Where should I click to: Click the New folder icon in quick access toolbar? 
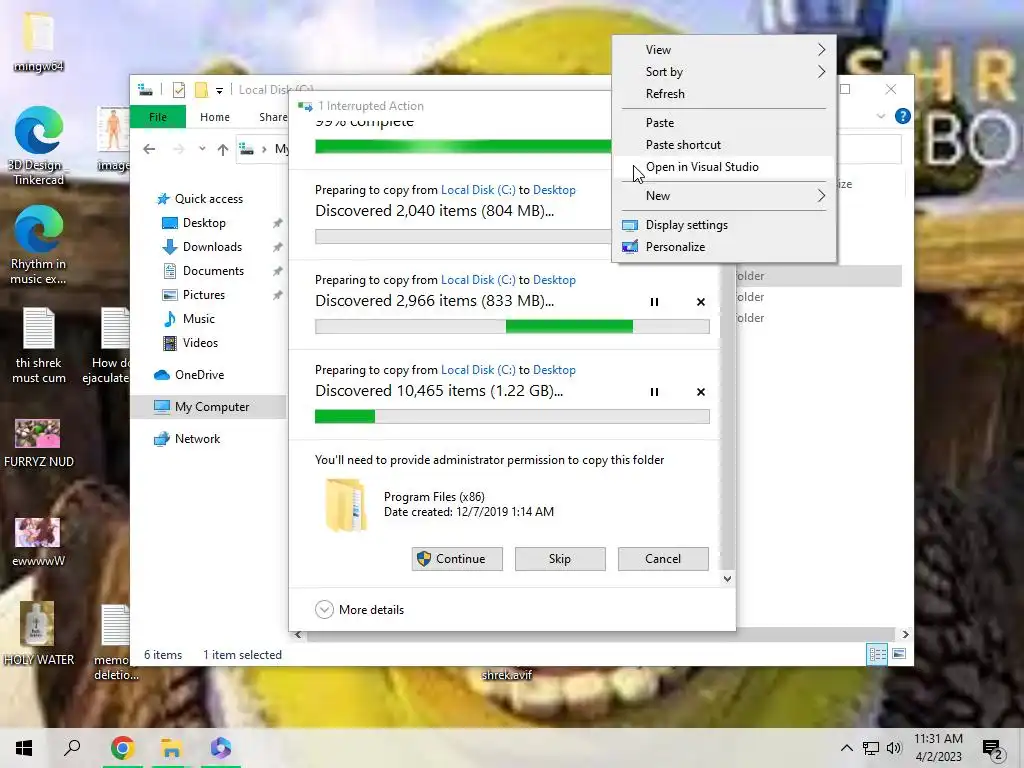[x=201, y=89]
